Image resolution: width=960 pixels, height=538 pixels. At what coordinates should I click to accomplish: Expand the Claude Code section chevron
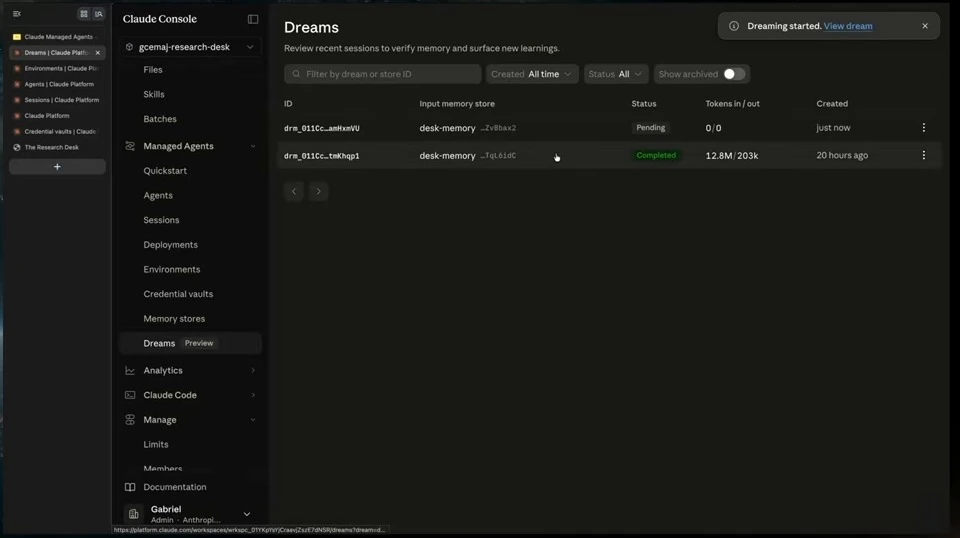coord(253,395)
